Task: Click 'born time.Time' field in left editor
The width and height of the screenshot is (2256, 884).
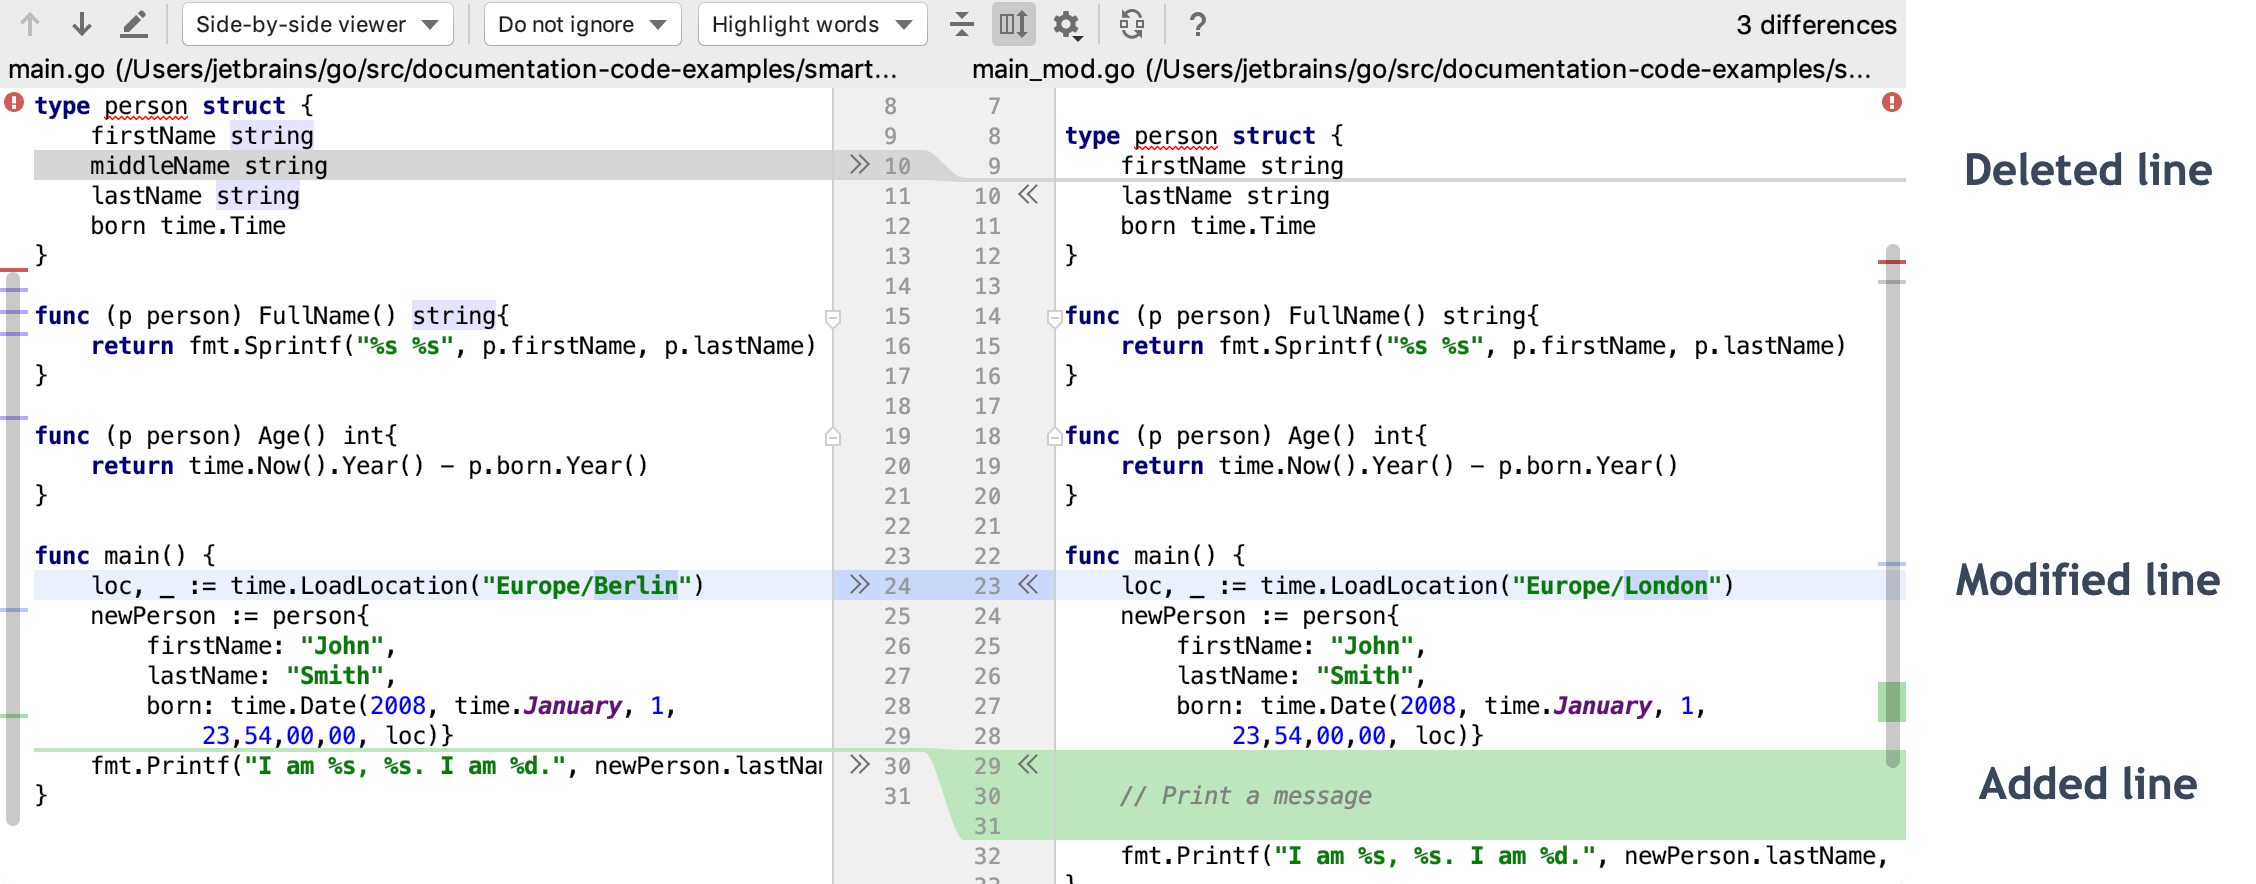Action: (188, 226)
